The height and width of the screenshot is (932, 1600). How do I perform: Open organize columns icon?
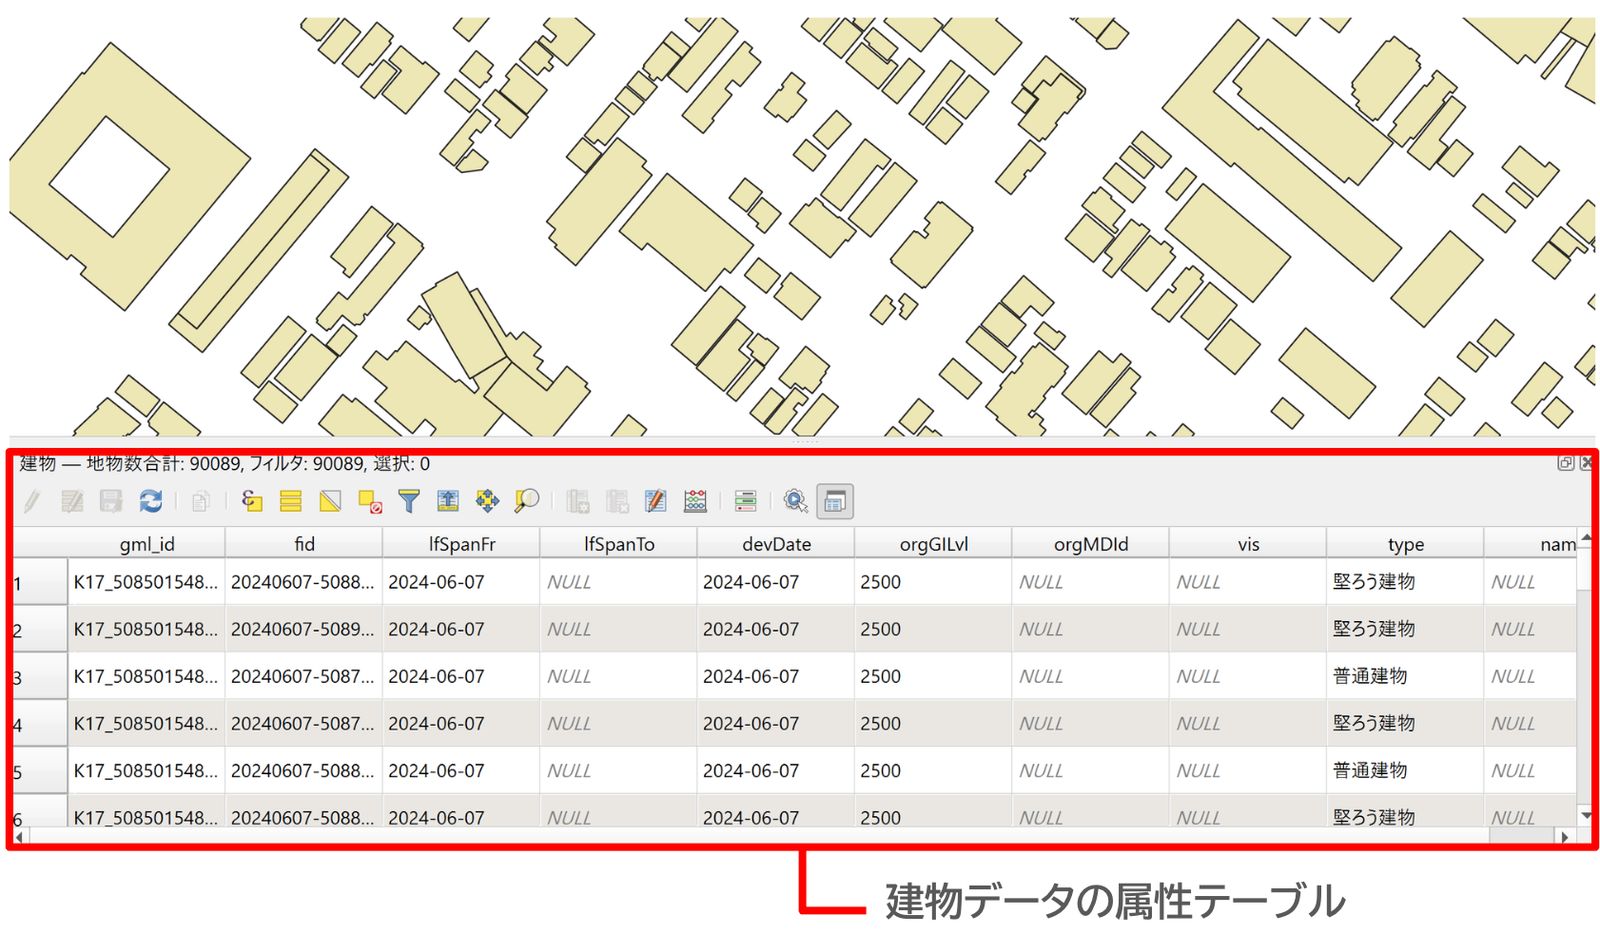pos(656,501)
